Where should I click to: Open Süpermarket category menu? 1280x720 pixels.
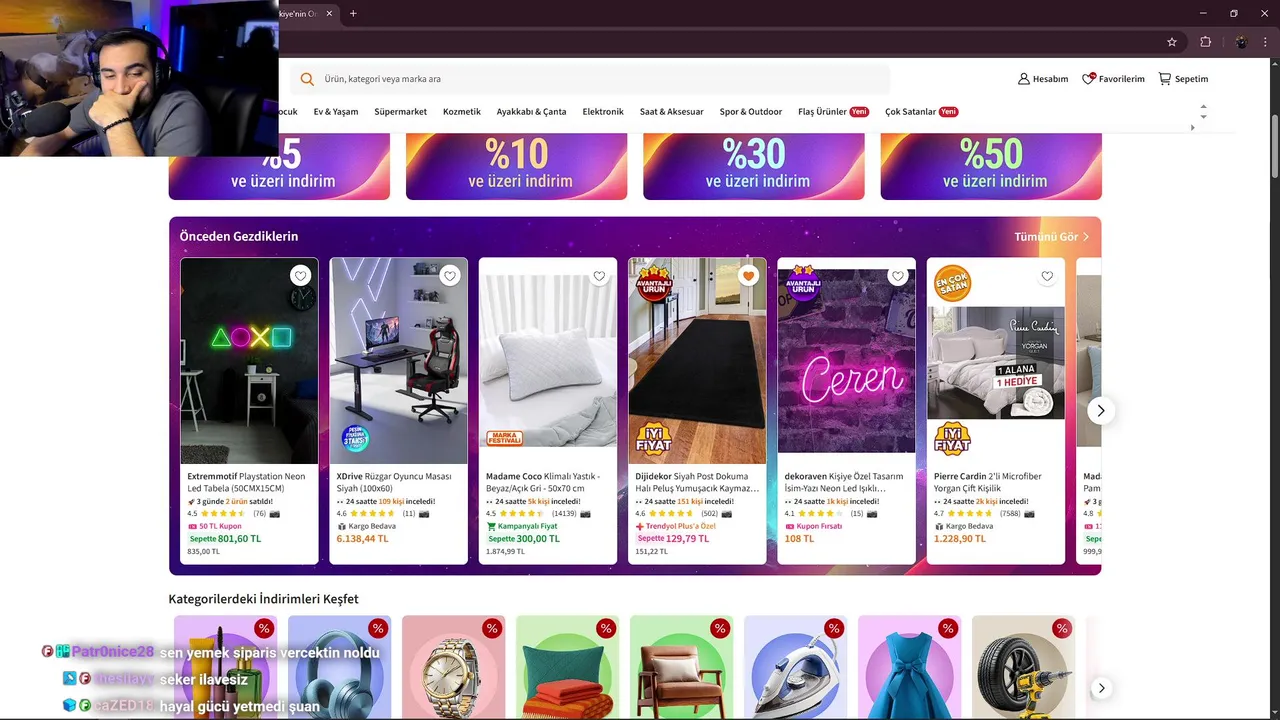click(x=400, y=112)
